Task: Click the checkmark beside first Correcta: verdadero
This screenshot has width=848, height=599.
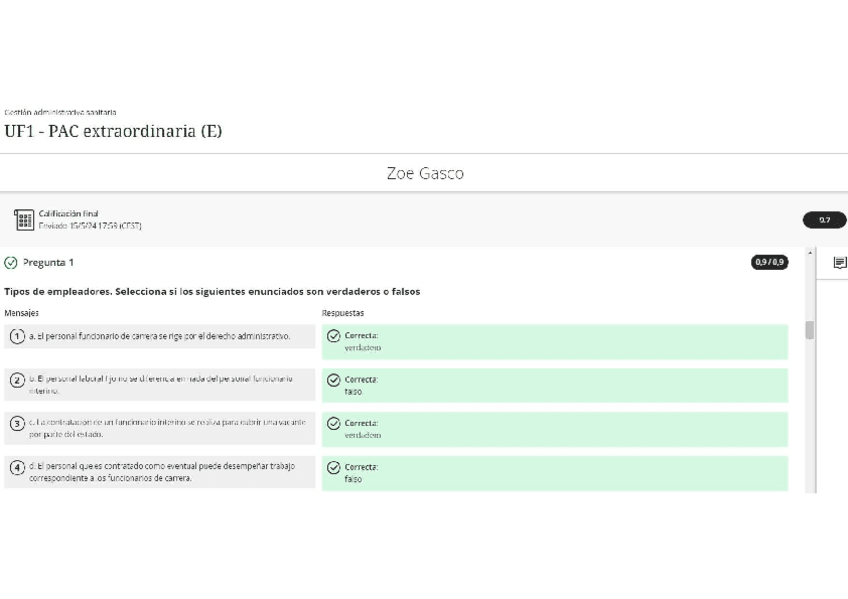Action: [x=334, y=336]
